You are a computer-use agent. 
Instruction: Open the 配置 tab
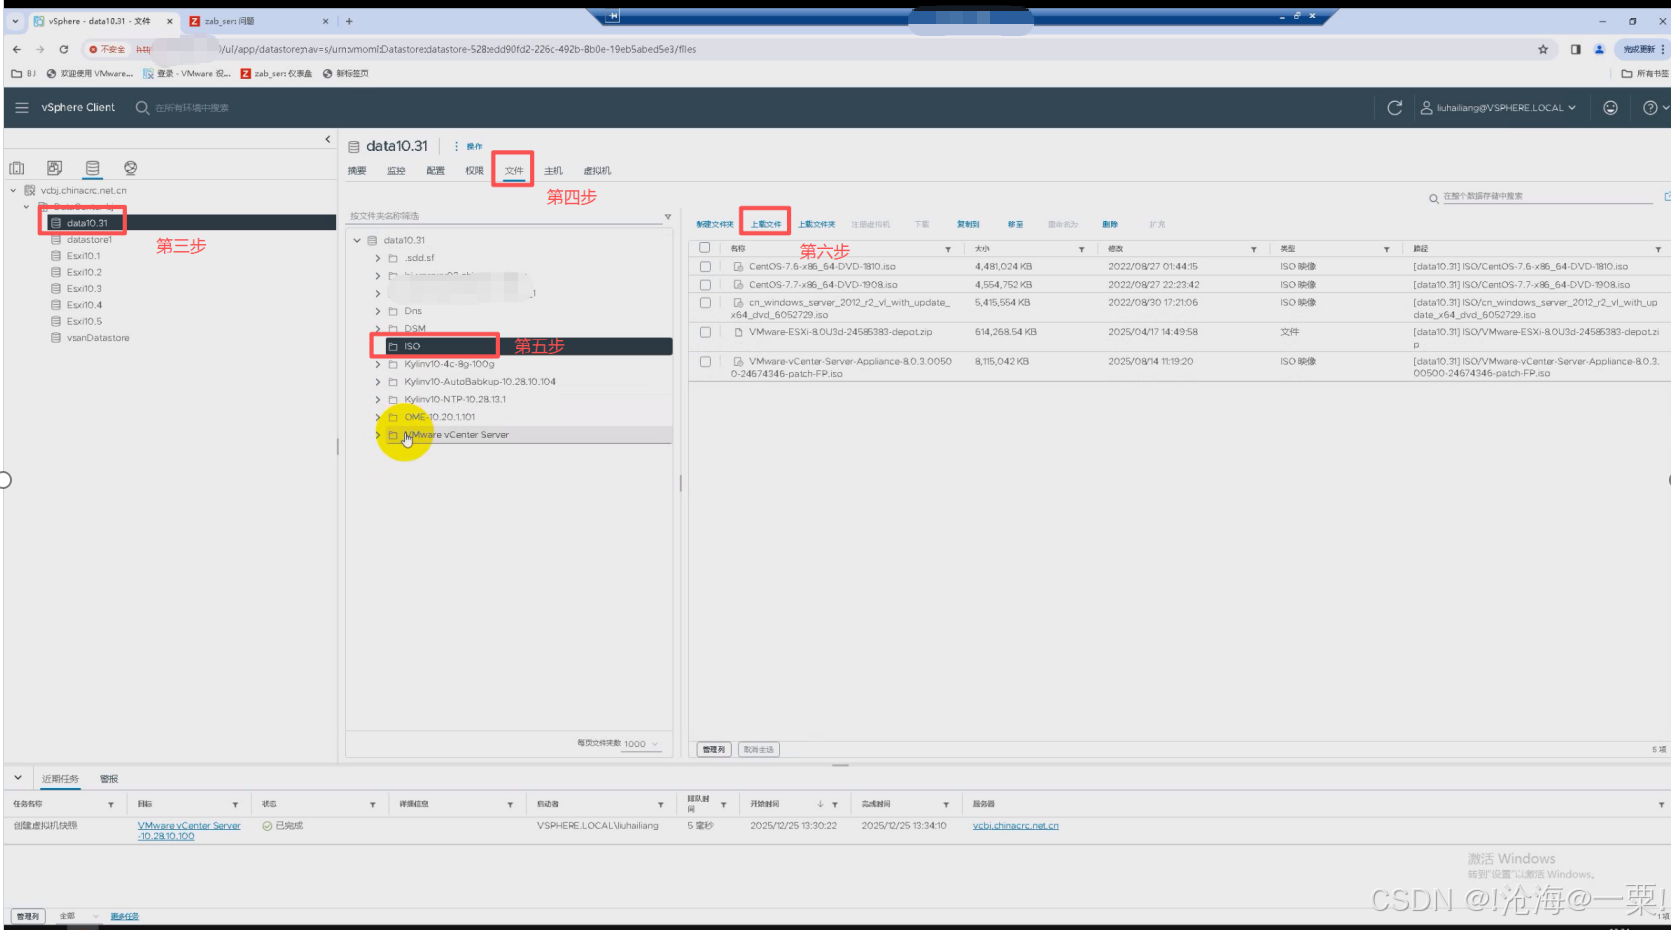[x=435, y=171]
